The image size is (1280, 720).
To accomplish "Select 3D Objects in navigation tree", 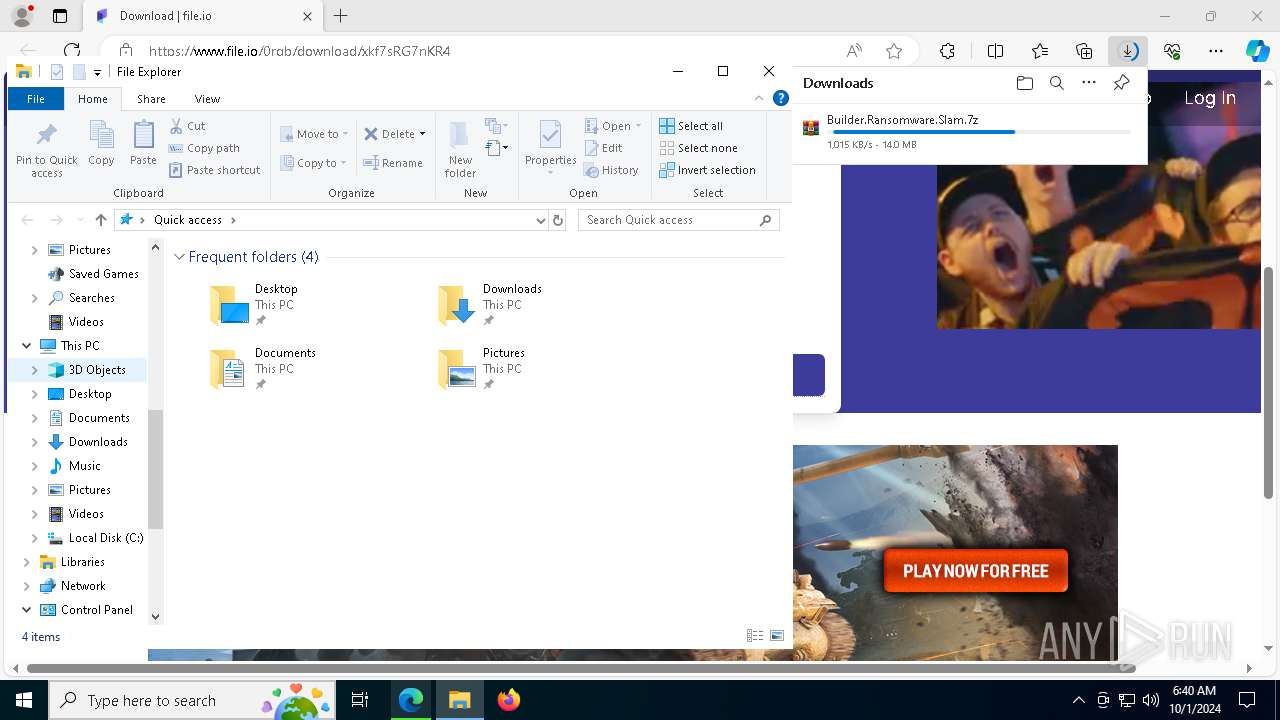I will point(96,370).
